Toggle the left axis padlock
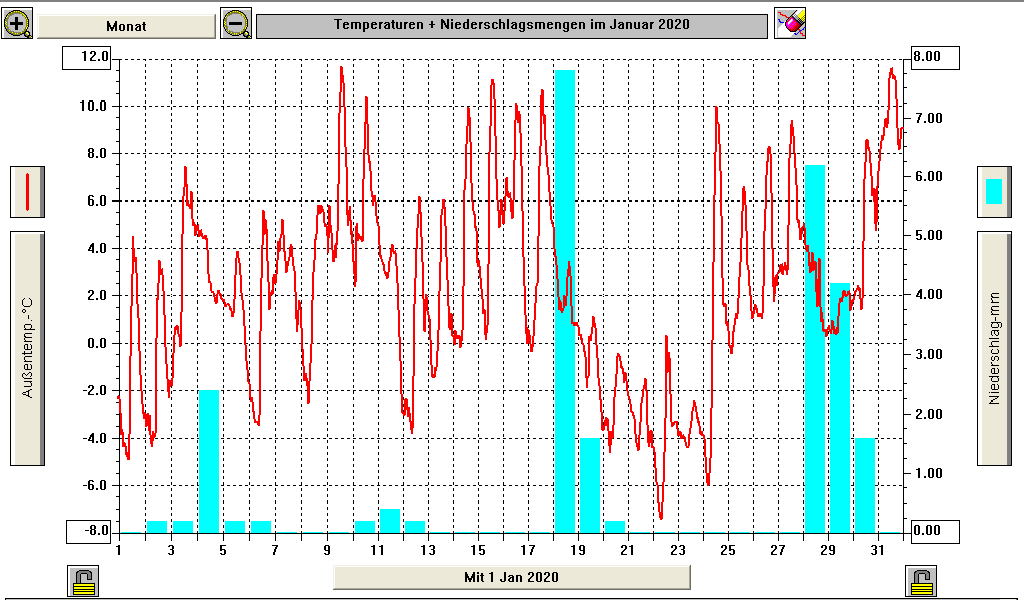 pos(83,580)
